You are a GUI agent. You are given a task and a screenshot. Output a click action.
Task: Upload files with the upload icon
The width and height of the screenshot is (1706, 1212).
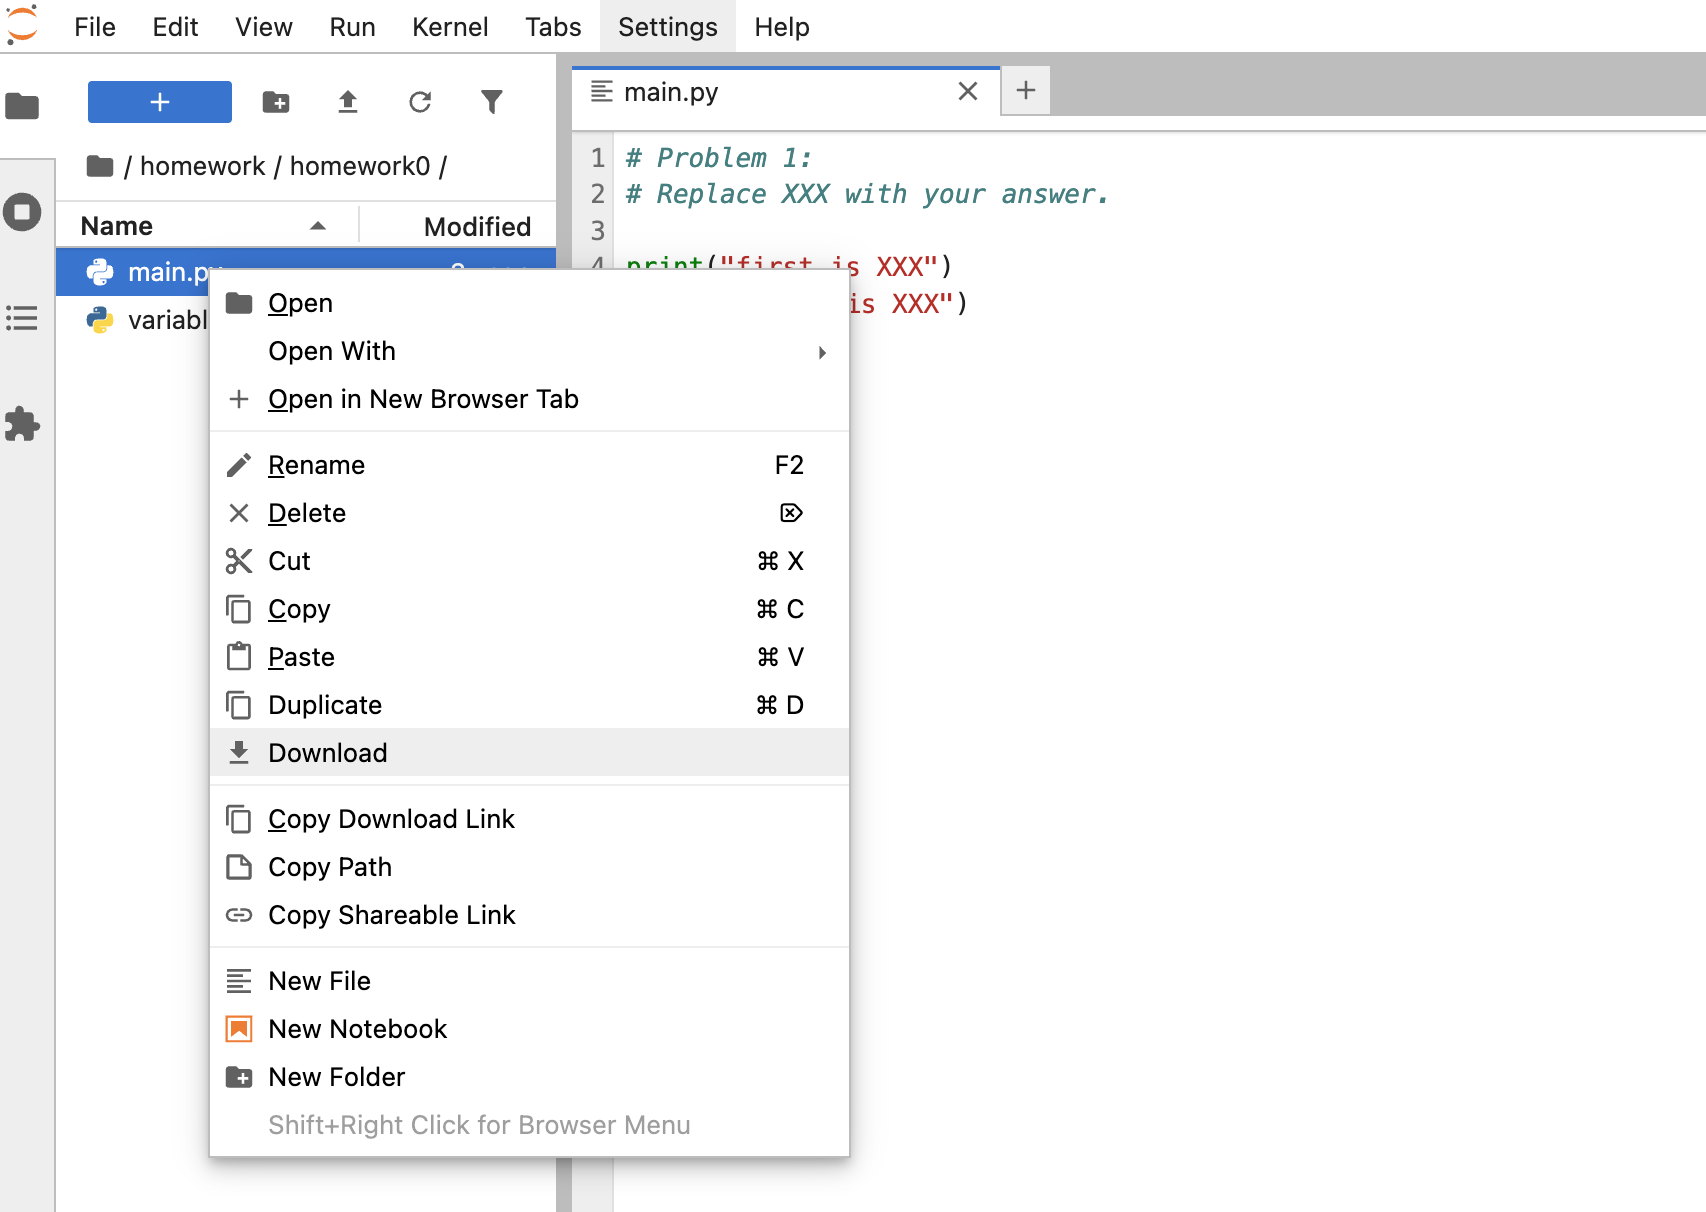pos(348,102)
